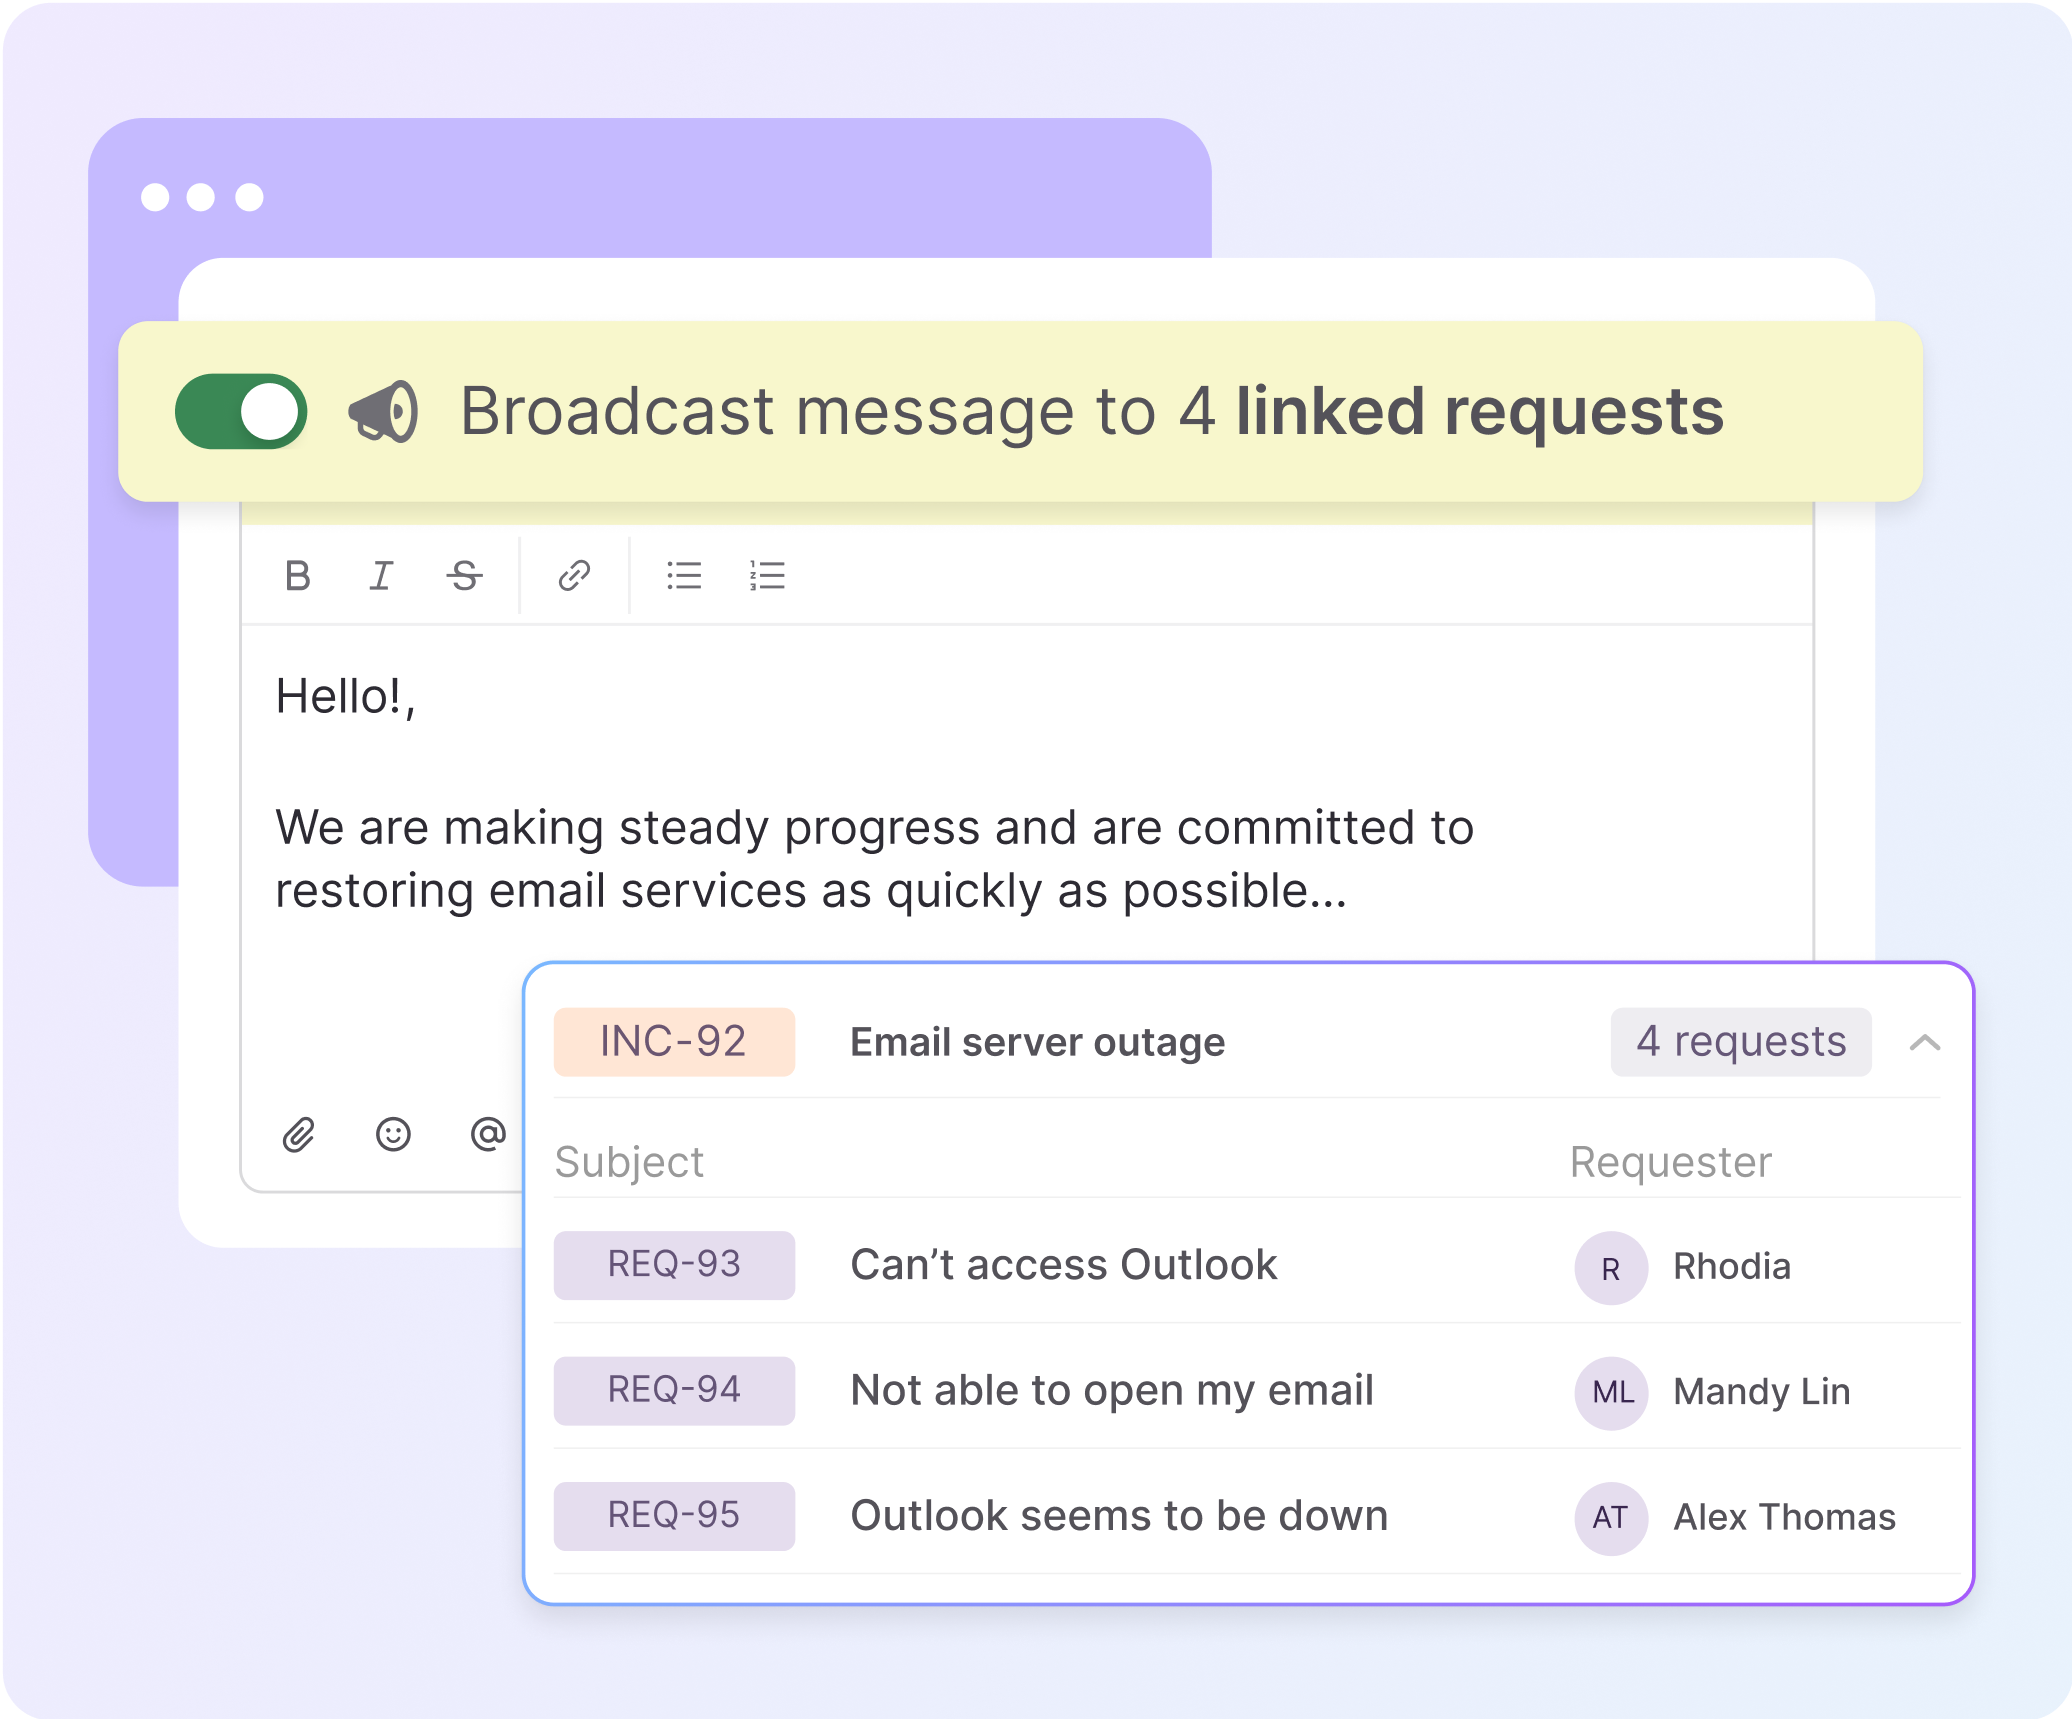Select Outlook seems to be down row

tap(1118, 1516)
